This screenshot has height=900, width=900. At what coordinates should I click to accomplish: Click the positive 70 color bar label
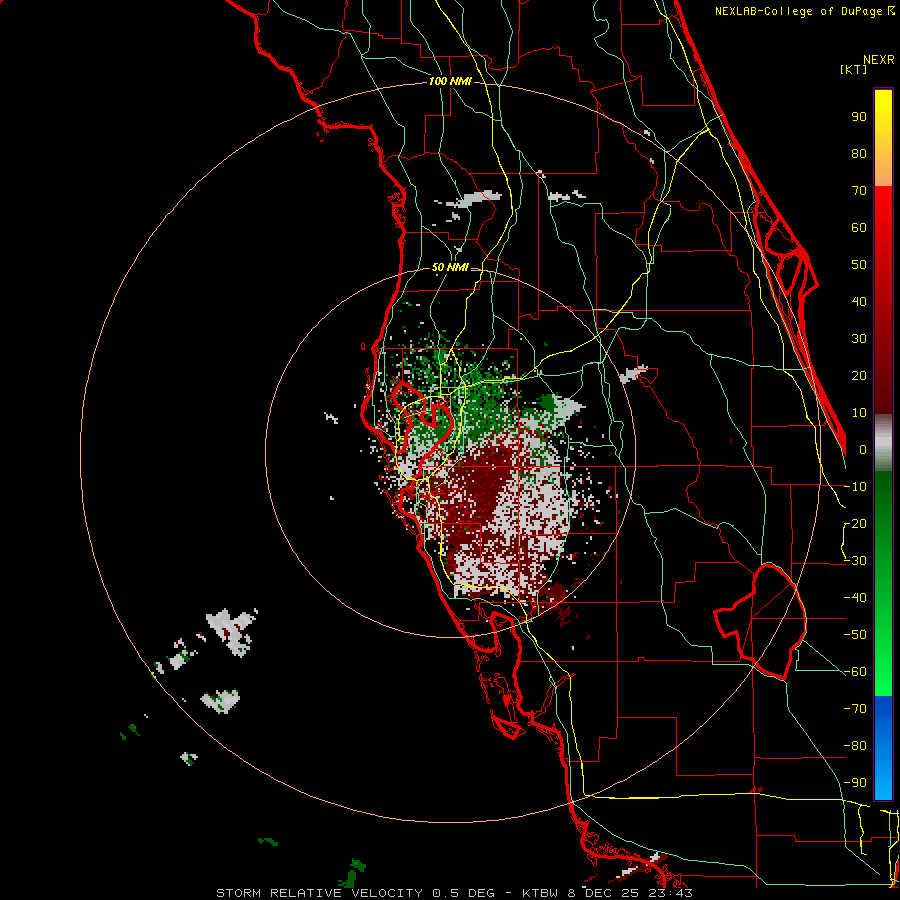click(x=859, y=191)
